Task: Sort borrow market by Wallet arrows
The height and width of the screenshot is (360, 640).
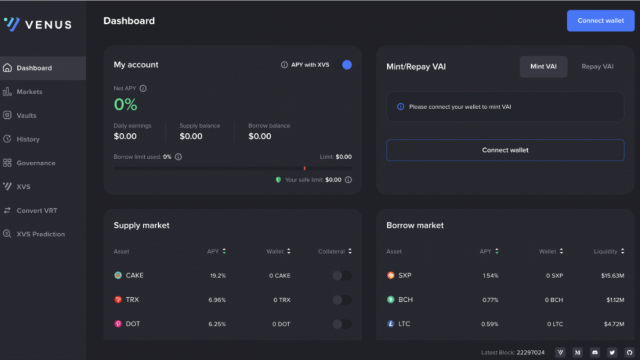Action: [x=561, y=251]
